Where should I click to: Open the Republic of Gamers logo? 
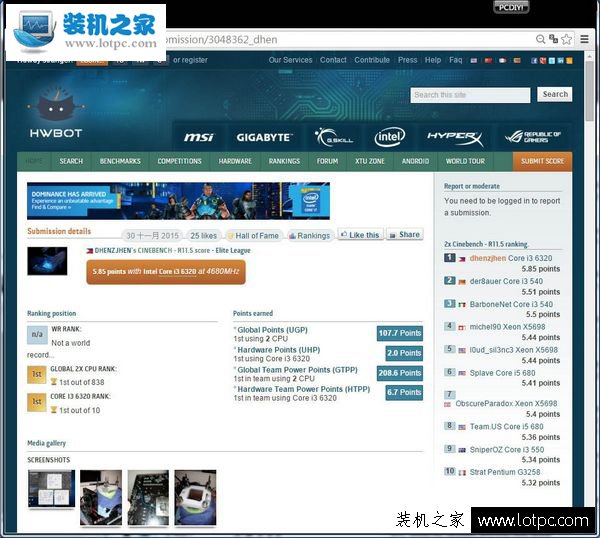pos(533,137)
